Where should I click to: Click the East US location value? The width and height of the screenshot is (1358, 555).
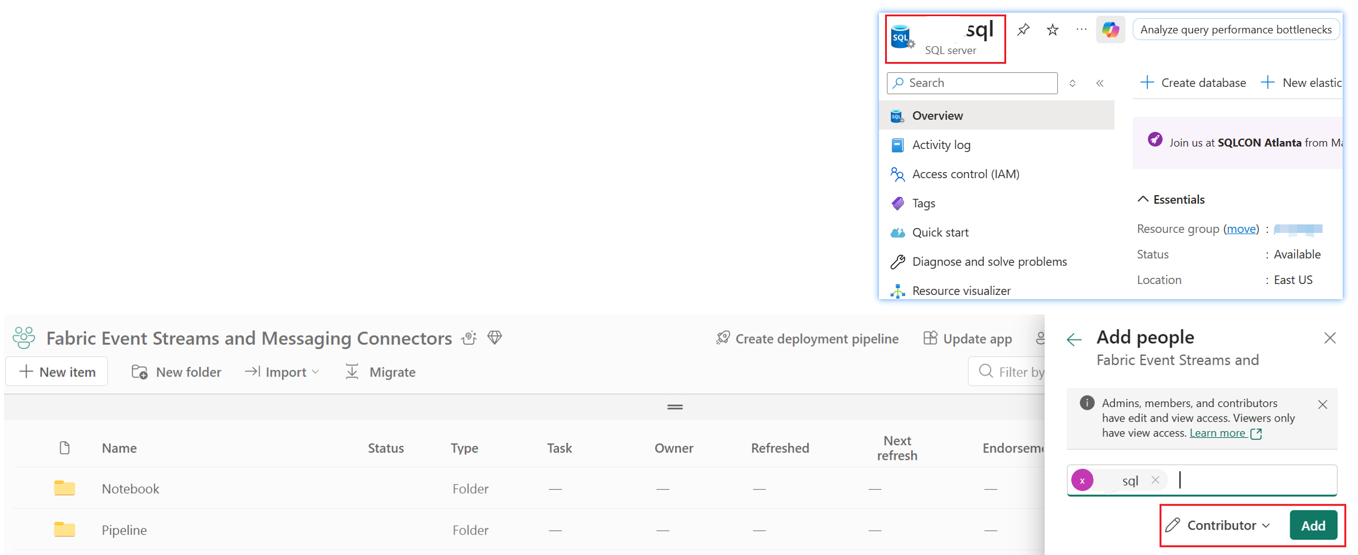(1293, 280)
